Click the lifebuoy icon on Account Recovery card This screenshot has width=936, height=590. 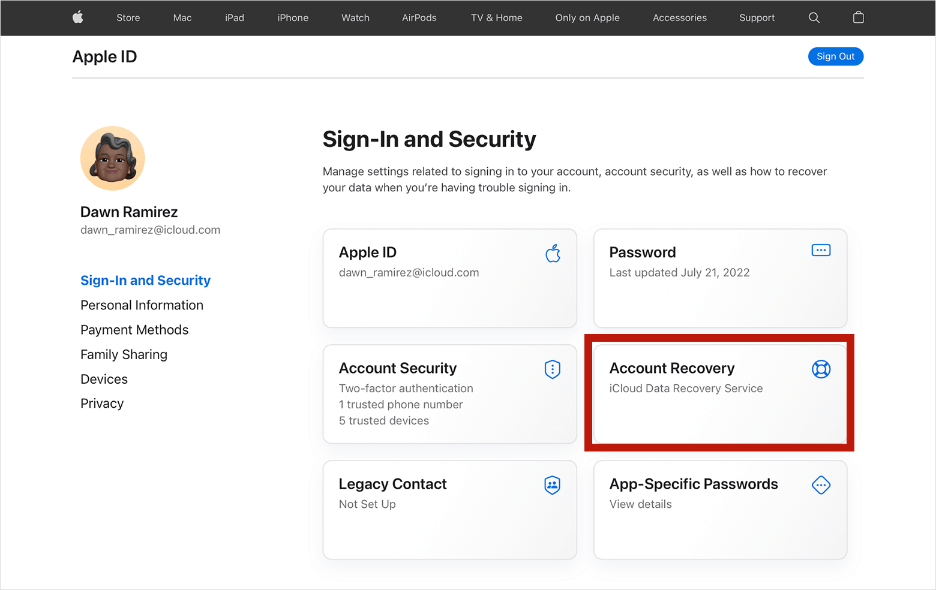click(821, 369)
